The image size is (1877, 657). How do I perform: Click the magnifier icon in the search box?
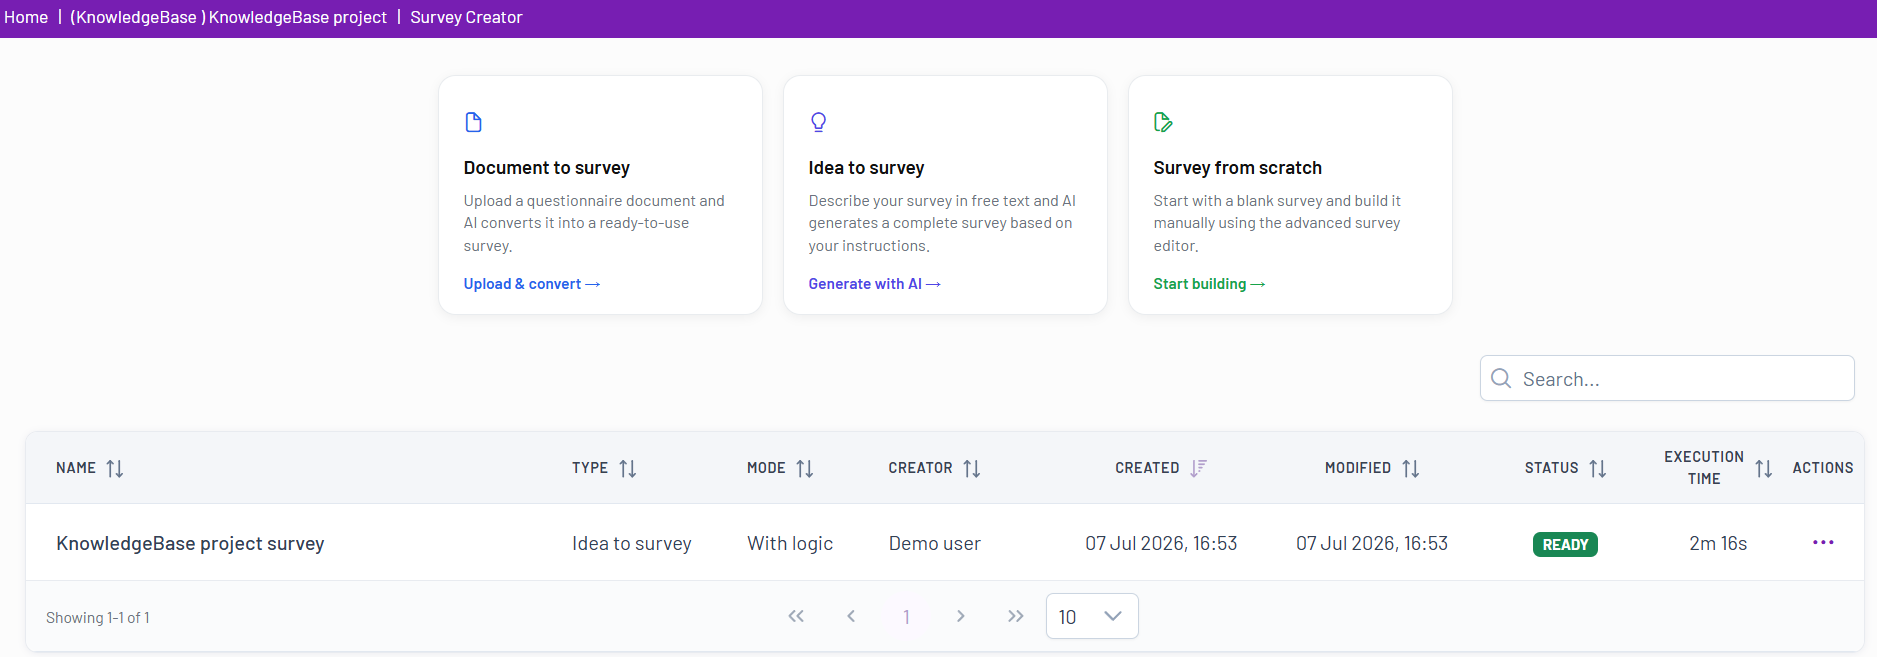tap(1501, 378)
